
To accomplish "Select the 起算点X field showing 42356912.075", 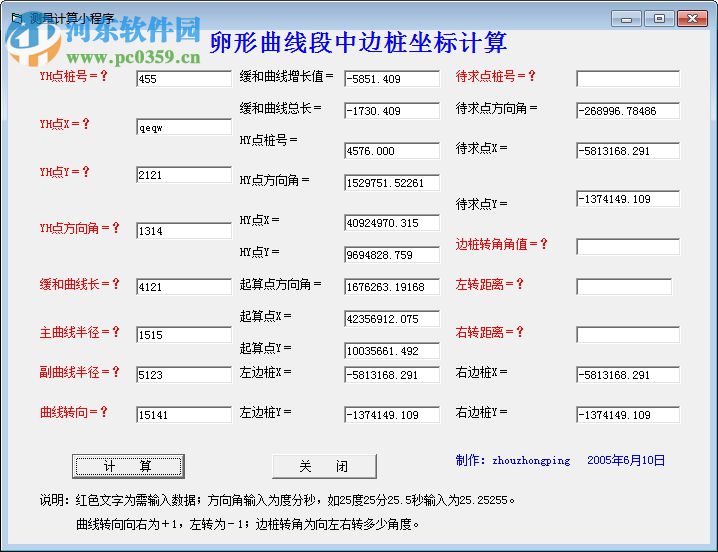I will 392,319.
